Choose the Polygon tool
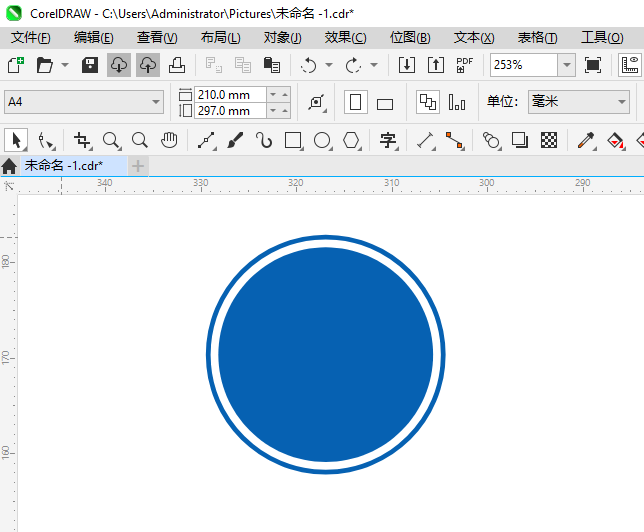The image size is (644, 532). click(351, 140)
